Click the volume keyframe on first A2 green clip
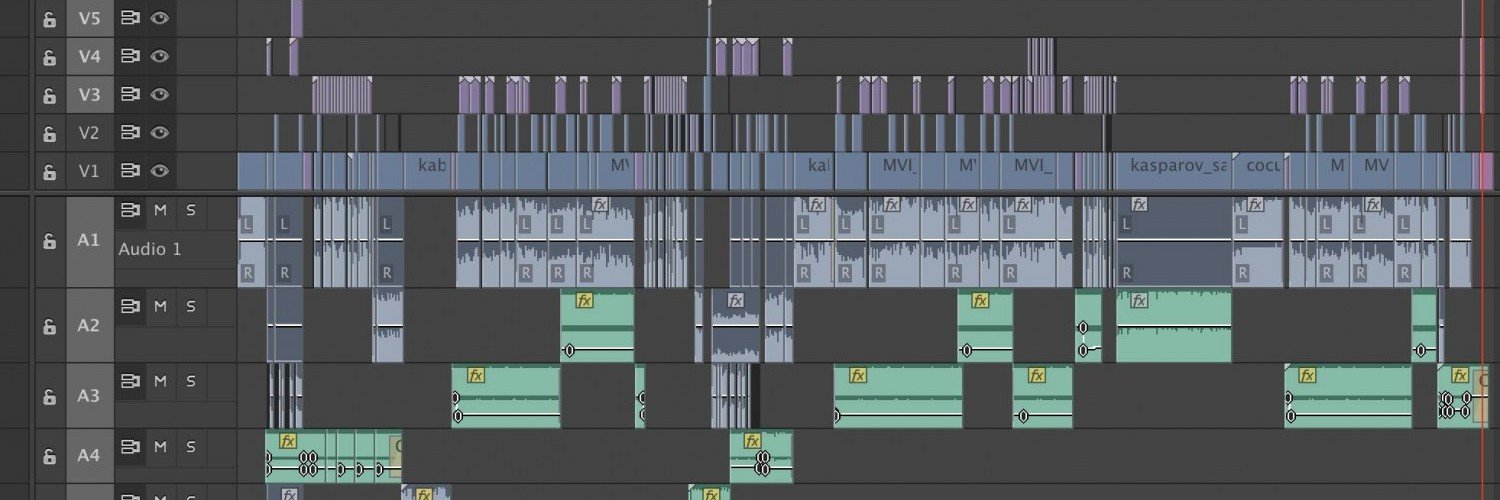 (569, 350)
